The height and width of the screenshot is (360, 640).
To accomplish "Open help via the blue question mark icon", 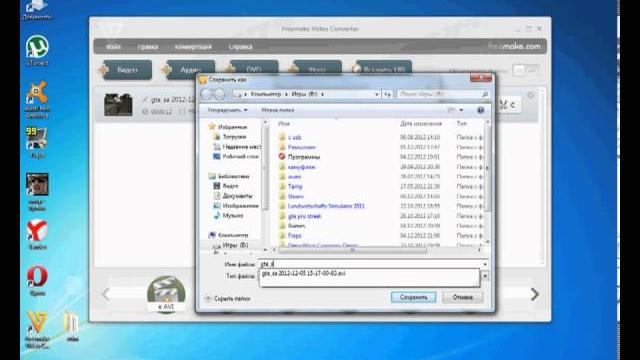I will pyautogui.click(x=480, y=110).
